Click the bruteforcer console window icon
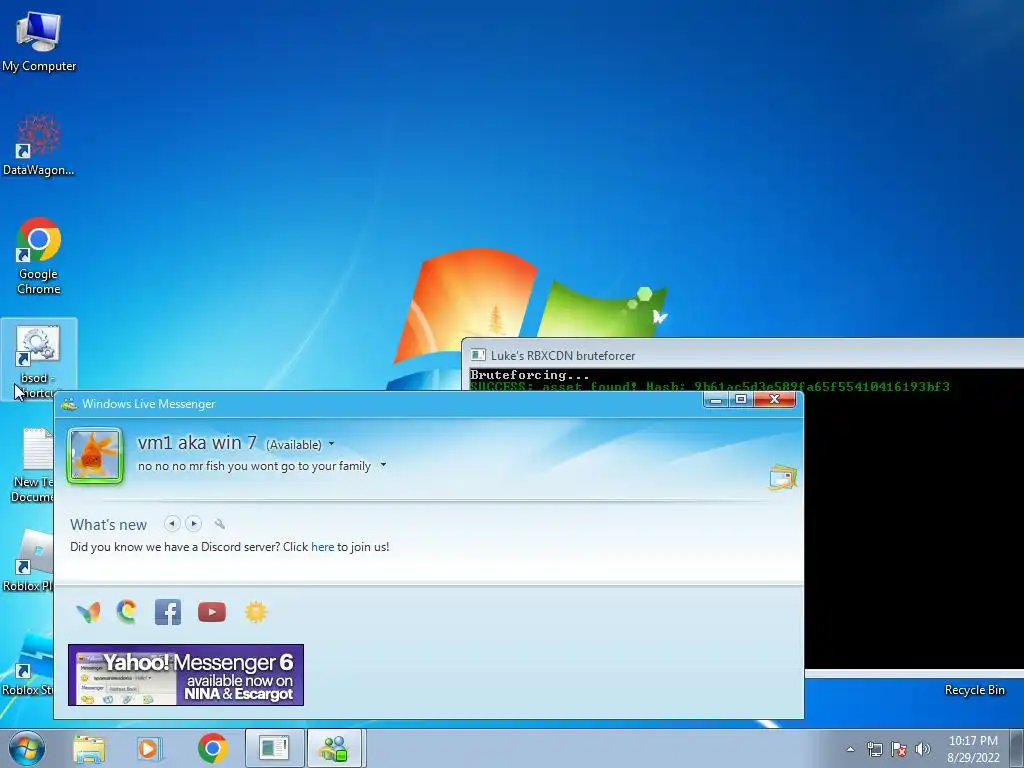The width and height of the screenshot is (1024, 768). click(478, 355)
